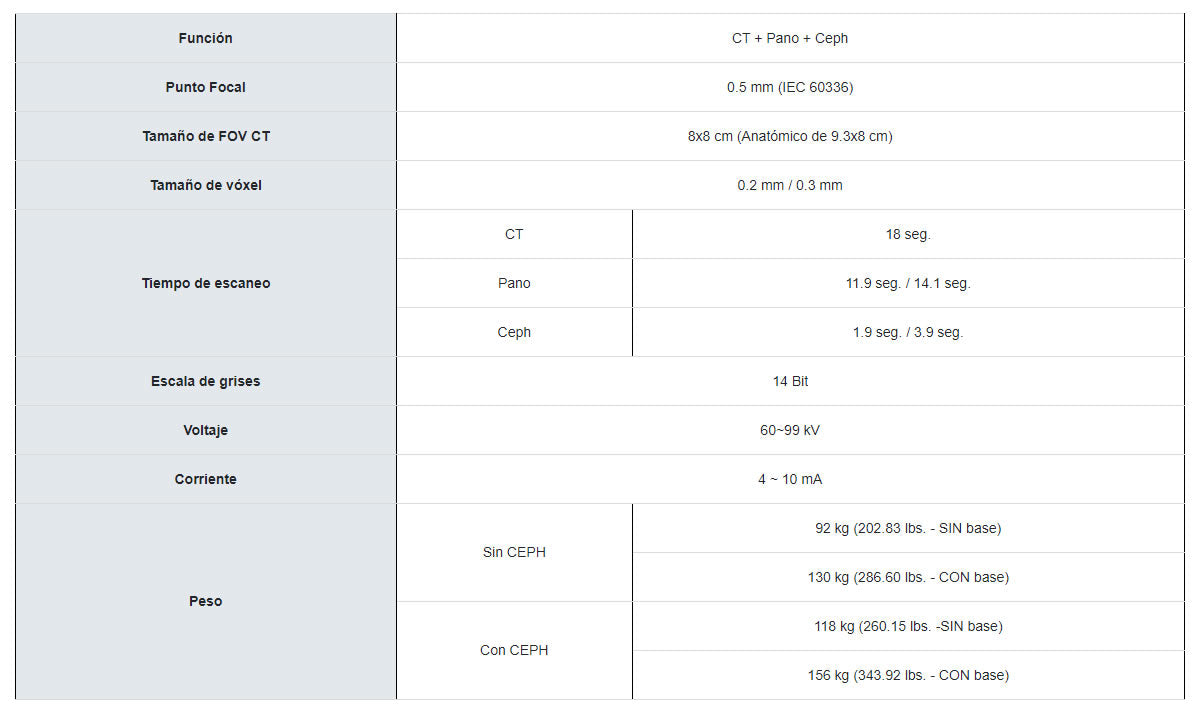Viewport: 1203px width, 714px height.
Task: Select the 18 seg. CT scan time
Action: (x=908, y=234)
